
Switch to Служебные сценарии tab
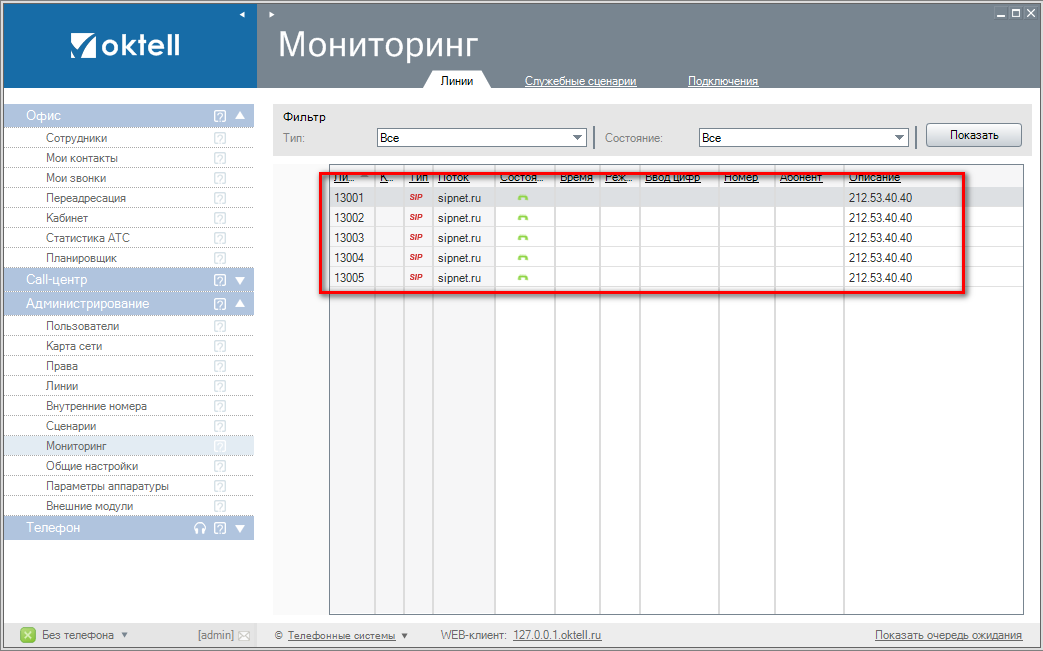[580, 82]
